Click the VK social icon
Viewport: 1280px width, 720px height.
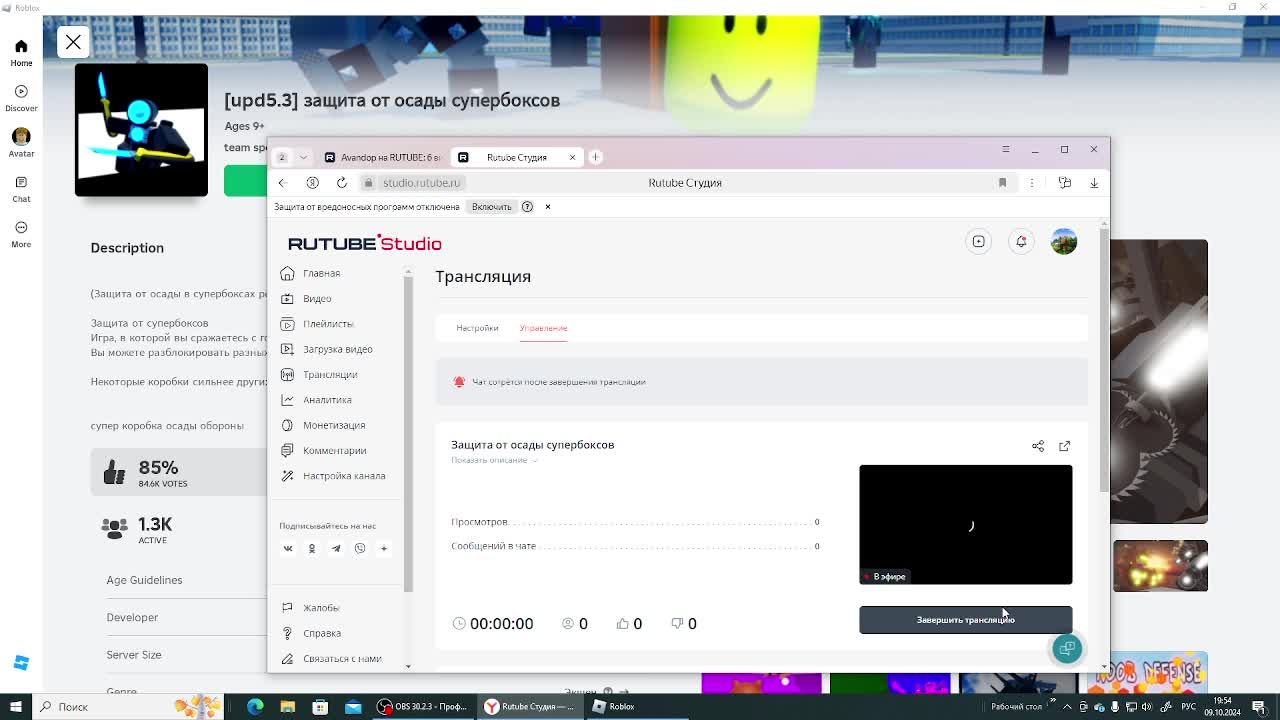[x=288, y=548]
